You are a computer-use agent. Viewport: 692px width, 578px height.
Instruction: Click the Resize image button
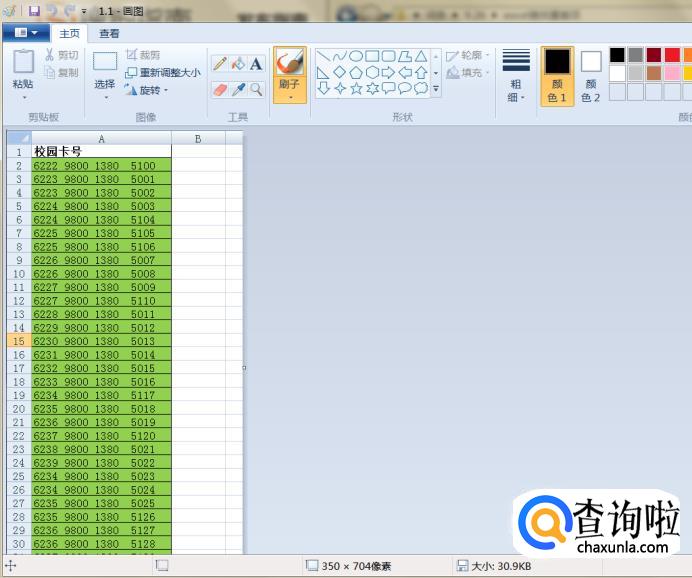pyautogui.click(x=163, y=72)
